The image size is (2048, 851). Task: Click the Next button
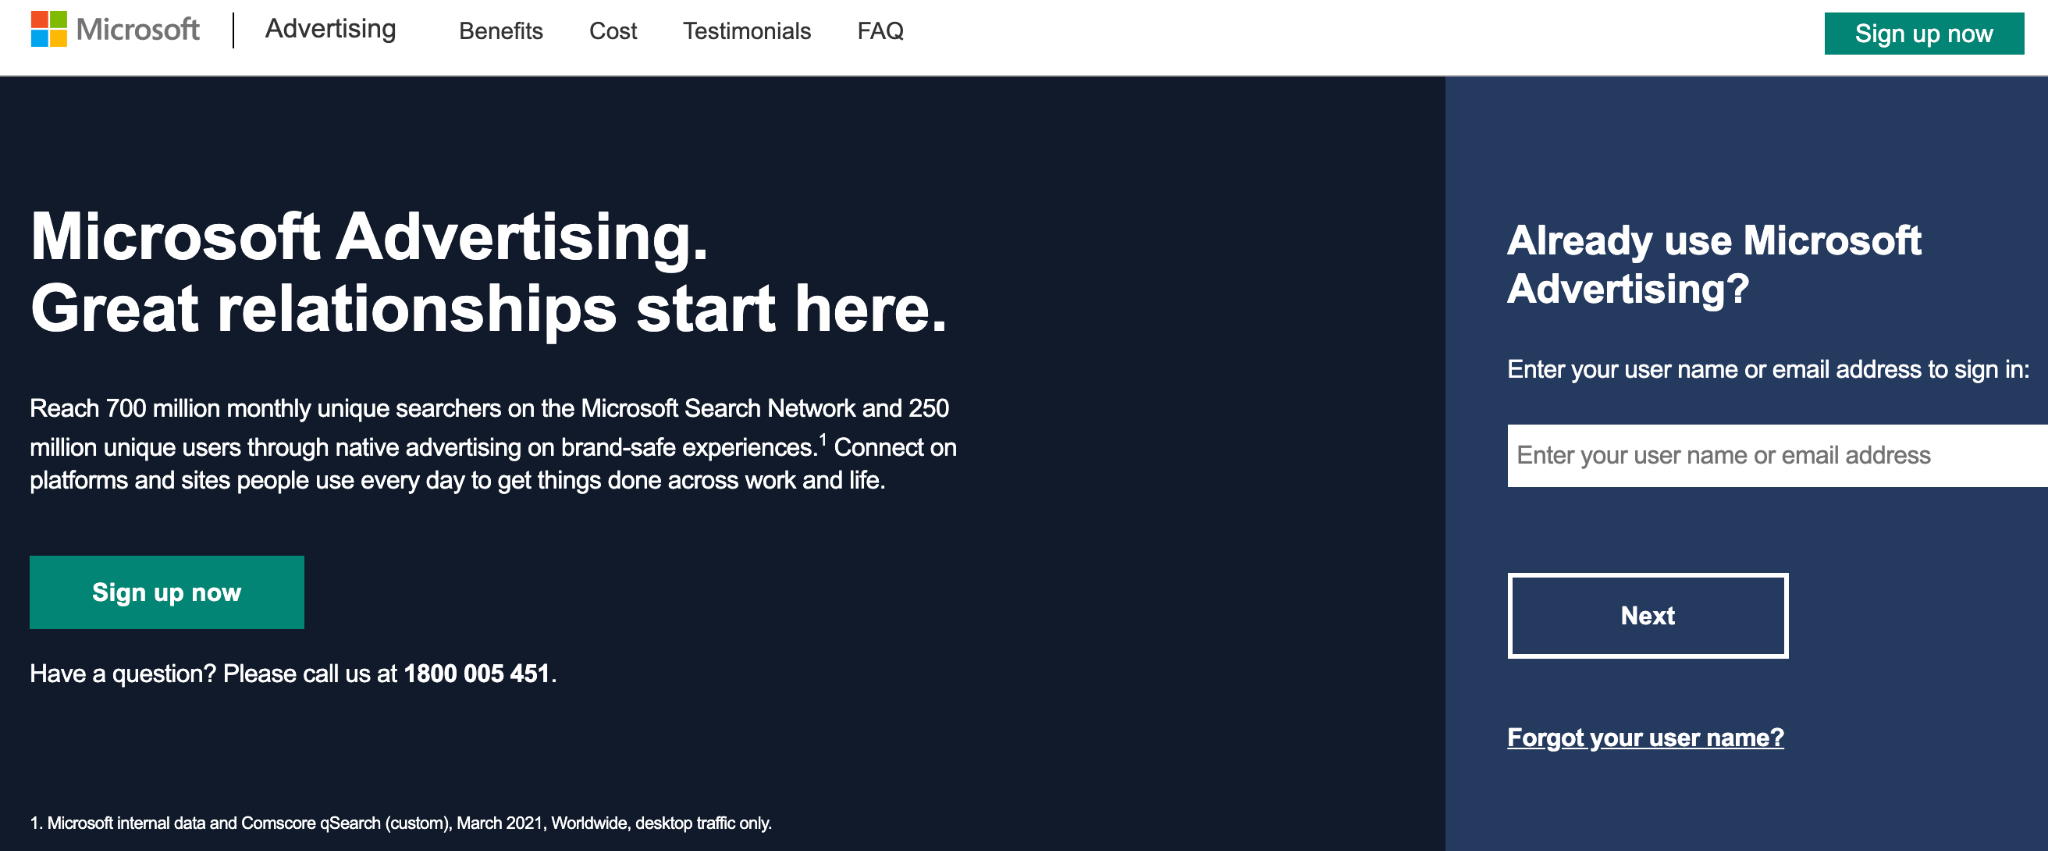tap(1648, 616)
